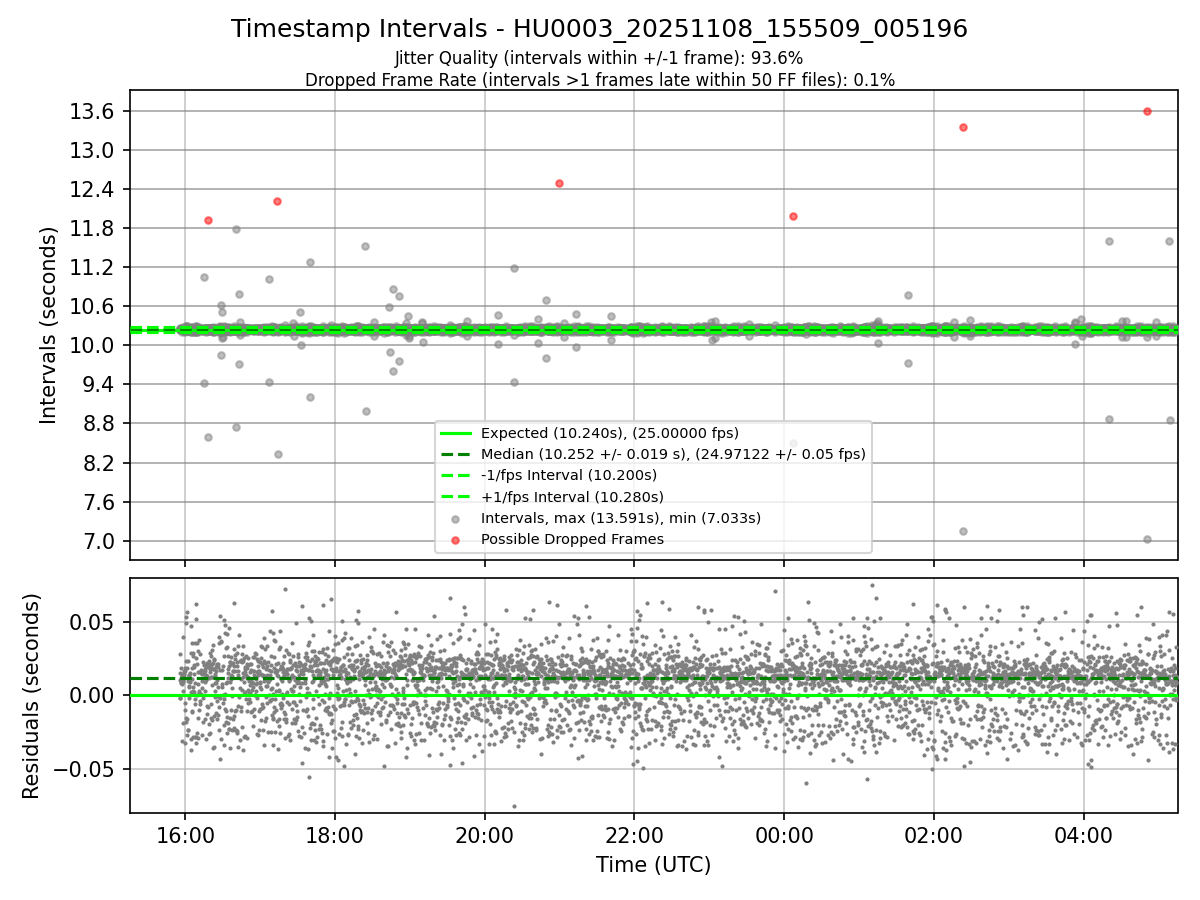Click the '16:00' x-axis tick label
The width and height of the screenshot is (1200, 900).
tap(184, 834)
